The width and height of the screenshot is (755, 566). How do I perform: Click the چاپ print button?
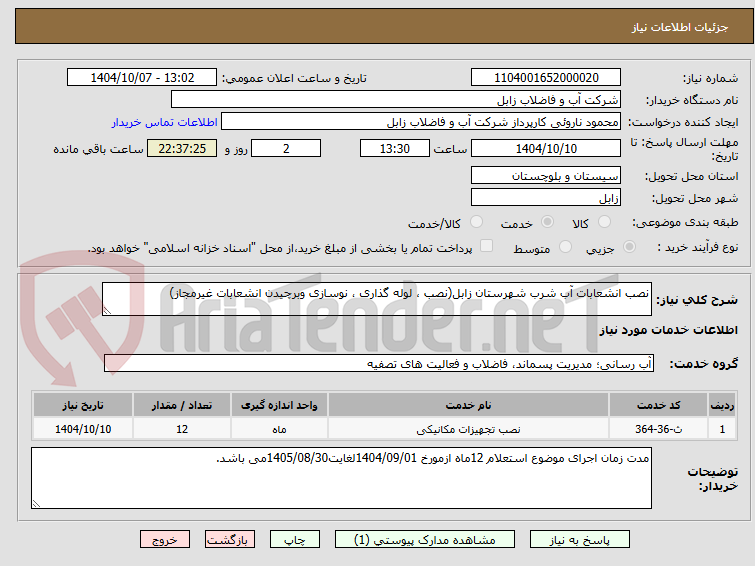(x=295, y=540)
